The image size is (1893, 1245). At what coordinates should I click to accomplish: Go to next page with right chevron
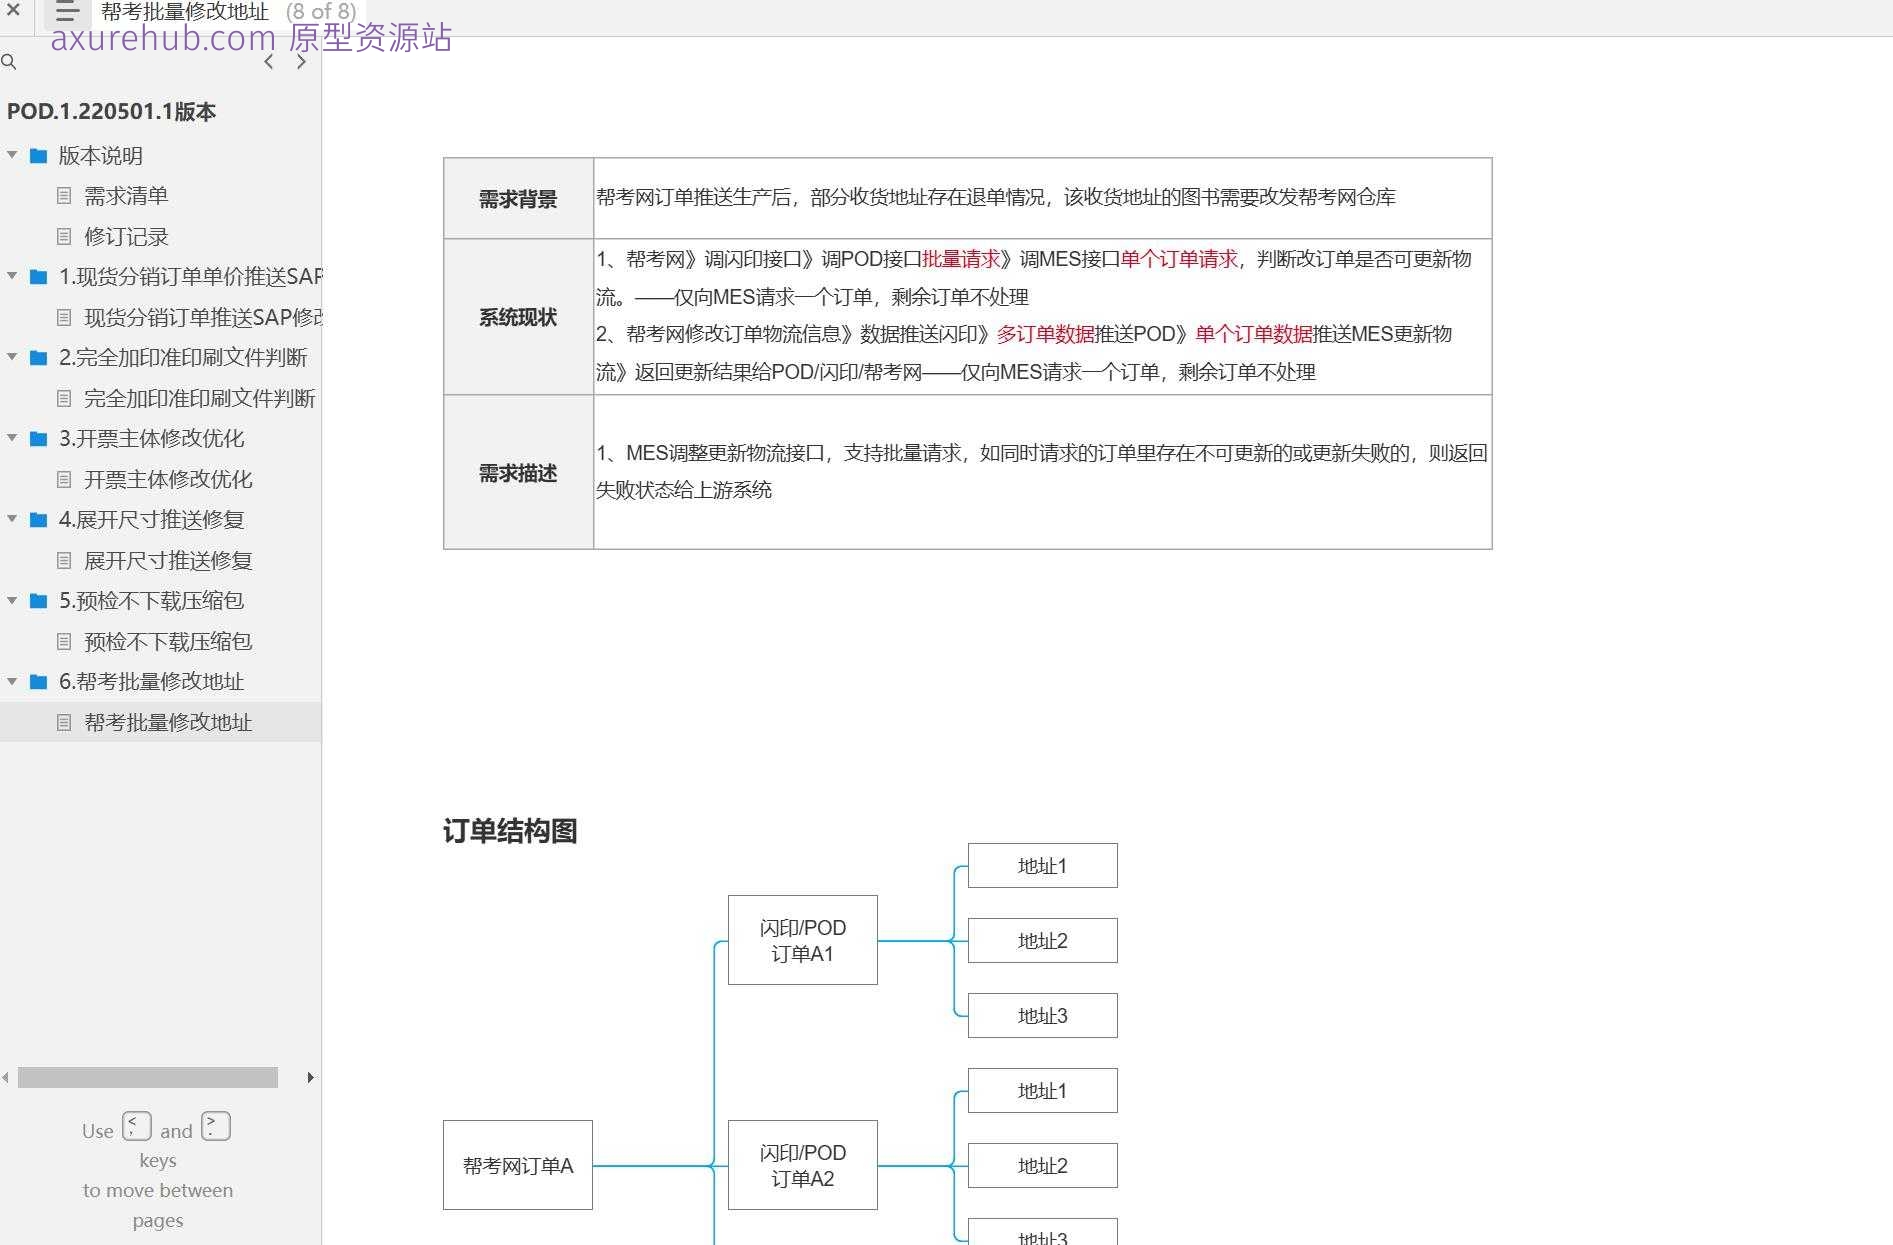tap(301, 62)
